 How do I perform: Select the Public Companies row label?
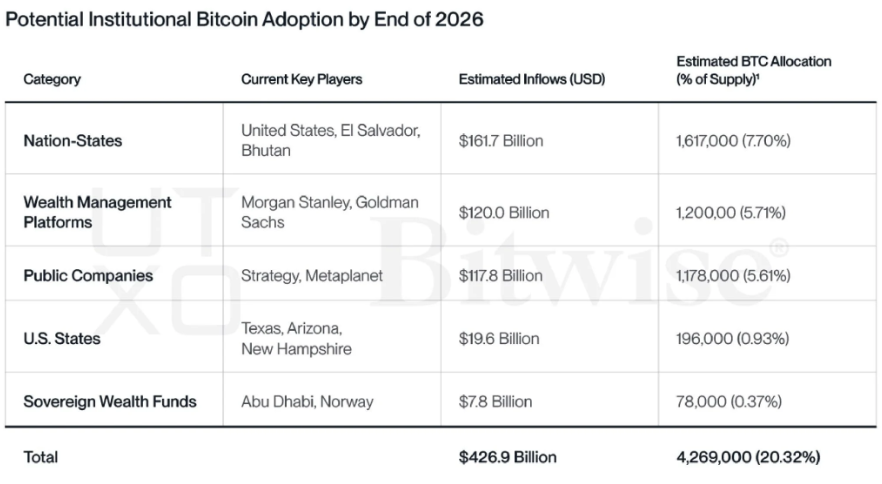(x=88, y=275)
